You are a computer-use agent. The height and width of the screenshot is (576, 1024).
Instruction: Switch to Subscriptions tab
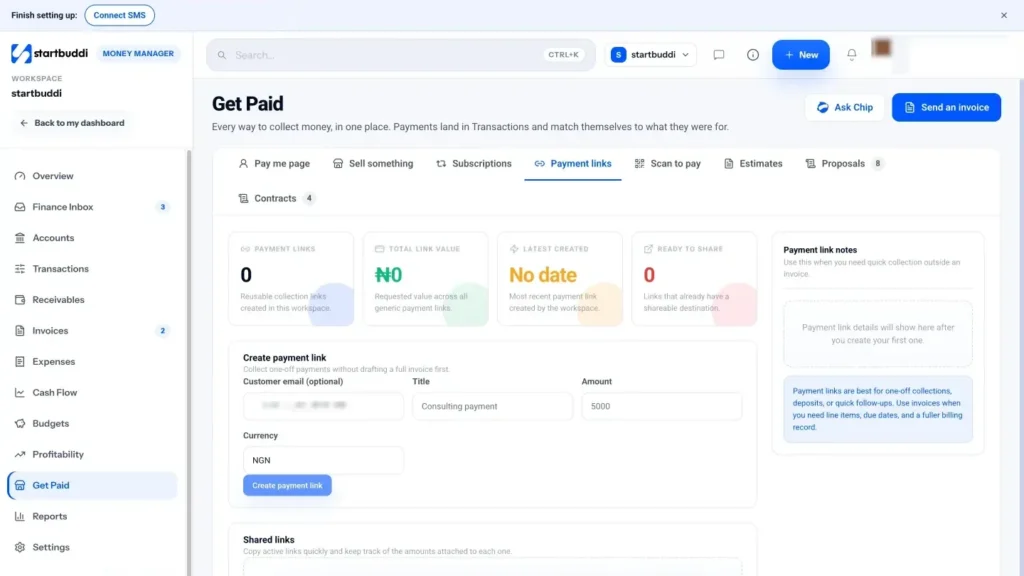pyautogui.click(x=474, y=163)
